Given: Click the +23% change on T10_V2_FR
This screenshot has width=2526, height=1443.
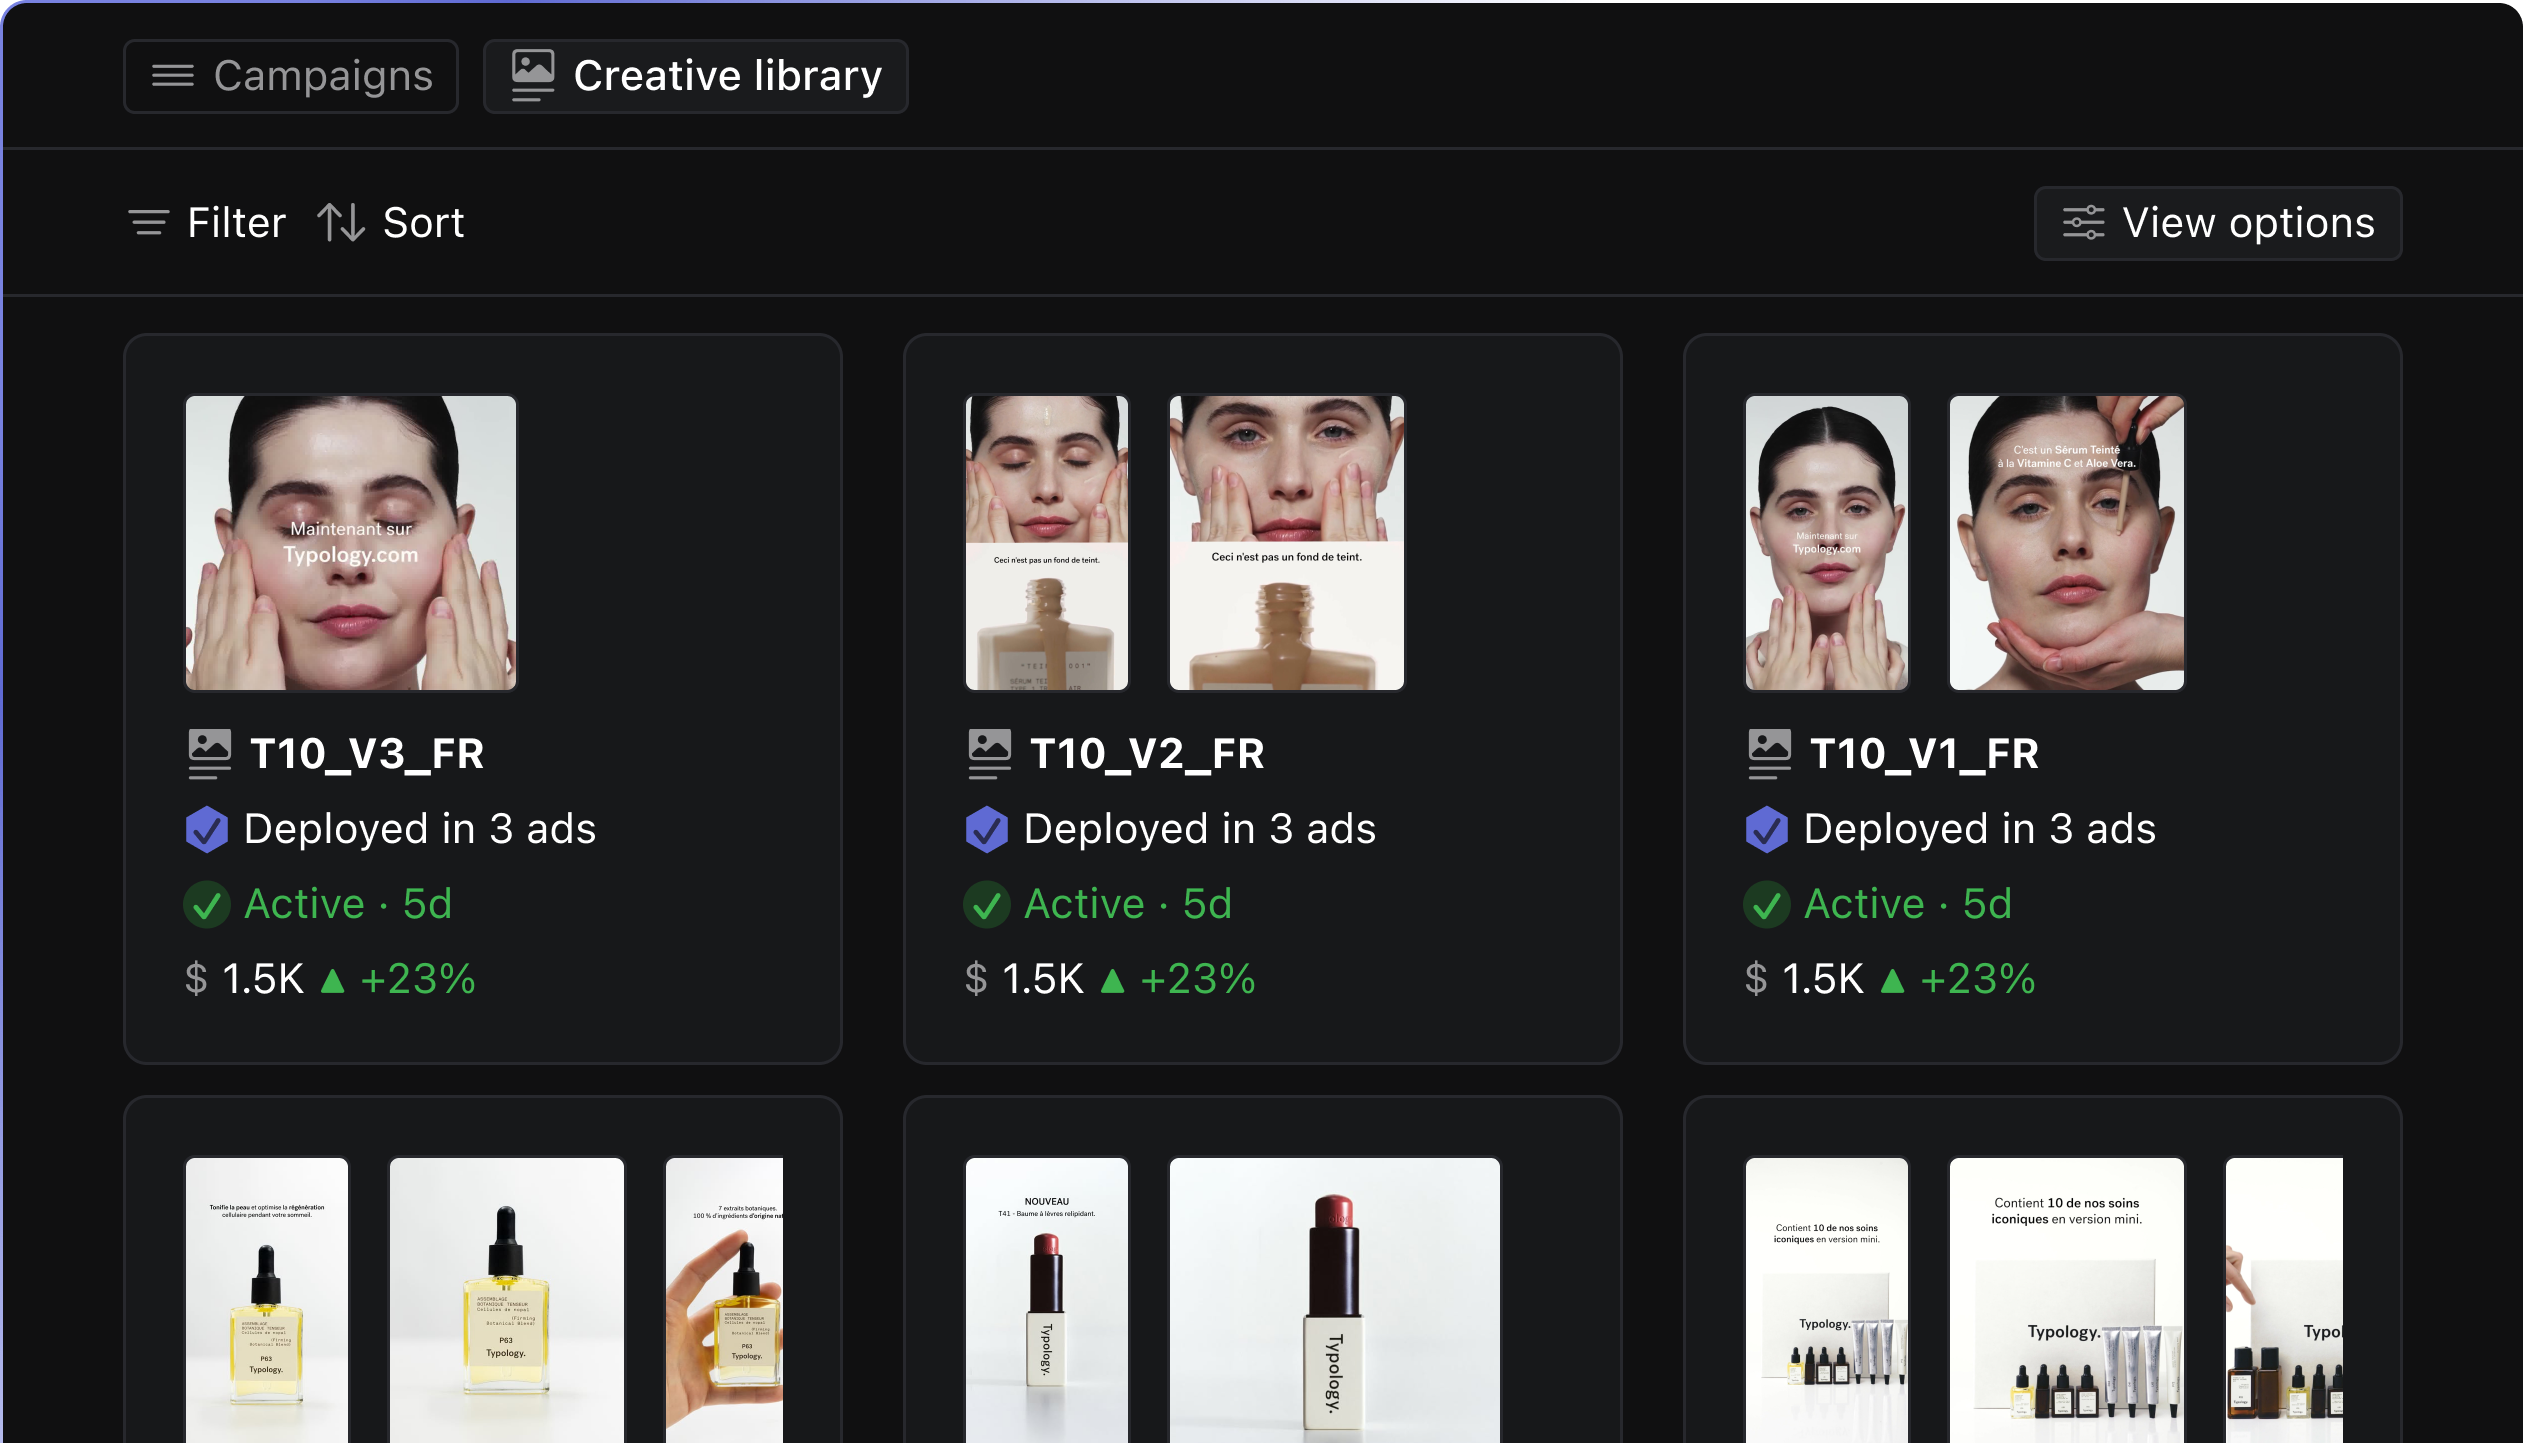Looking at the screenshot, I should point(1198,979).
